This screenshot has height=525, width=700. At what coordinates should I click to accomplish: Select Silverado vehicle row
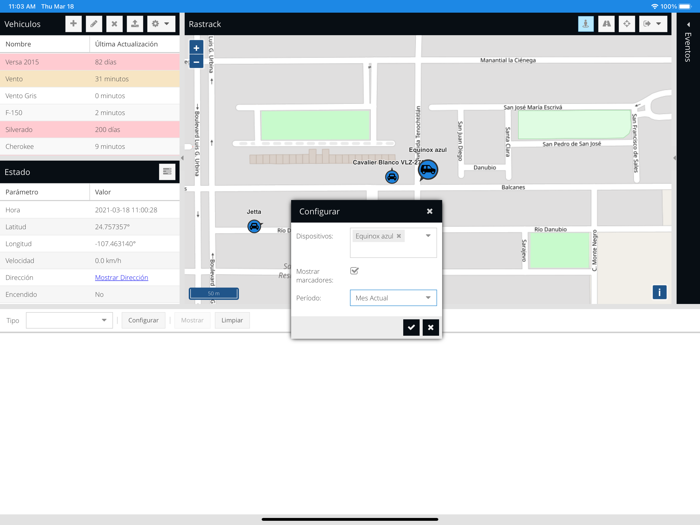[x=90, y=129]
